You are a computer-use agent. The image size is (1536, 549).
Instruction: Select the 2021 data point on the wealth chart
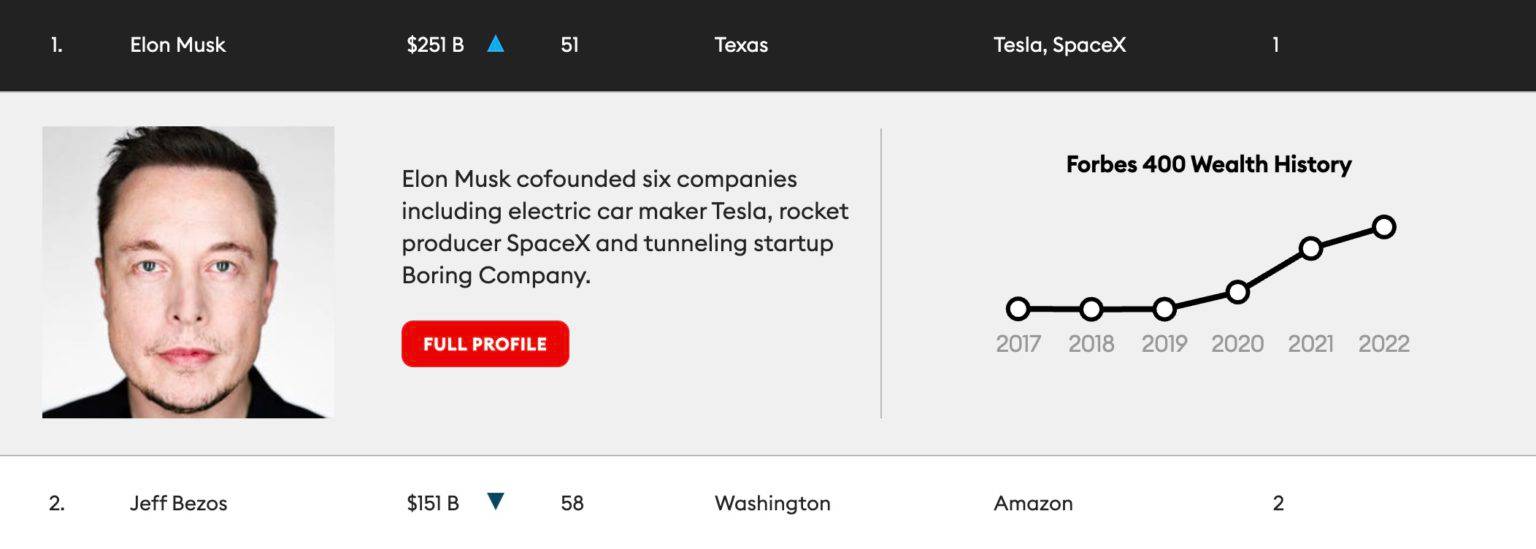click(1310, 248)
